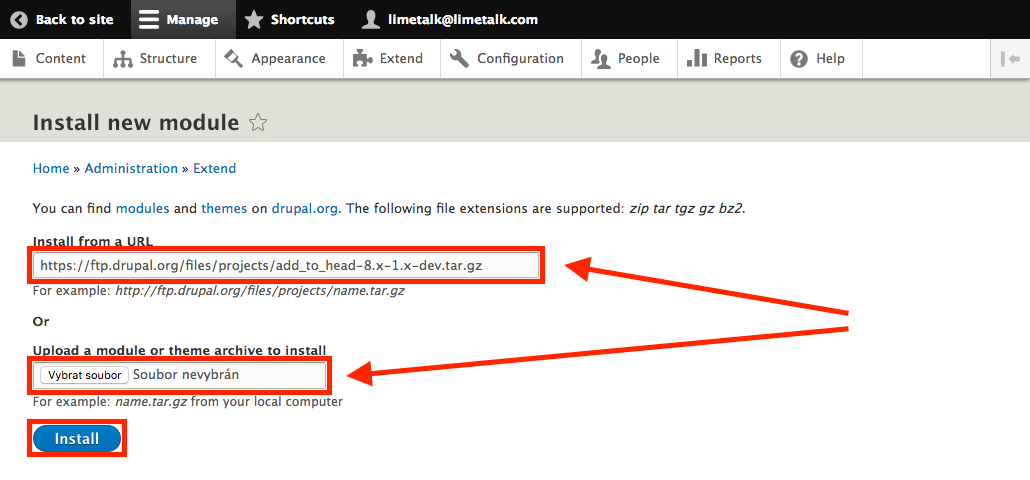Collapse toolbar with the orientation arrow
1030x480 pixels.
(1009, 58)
